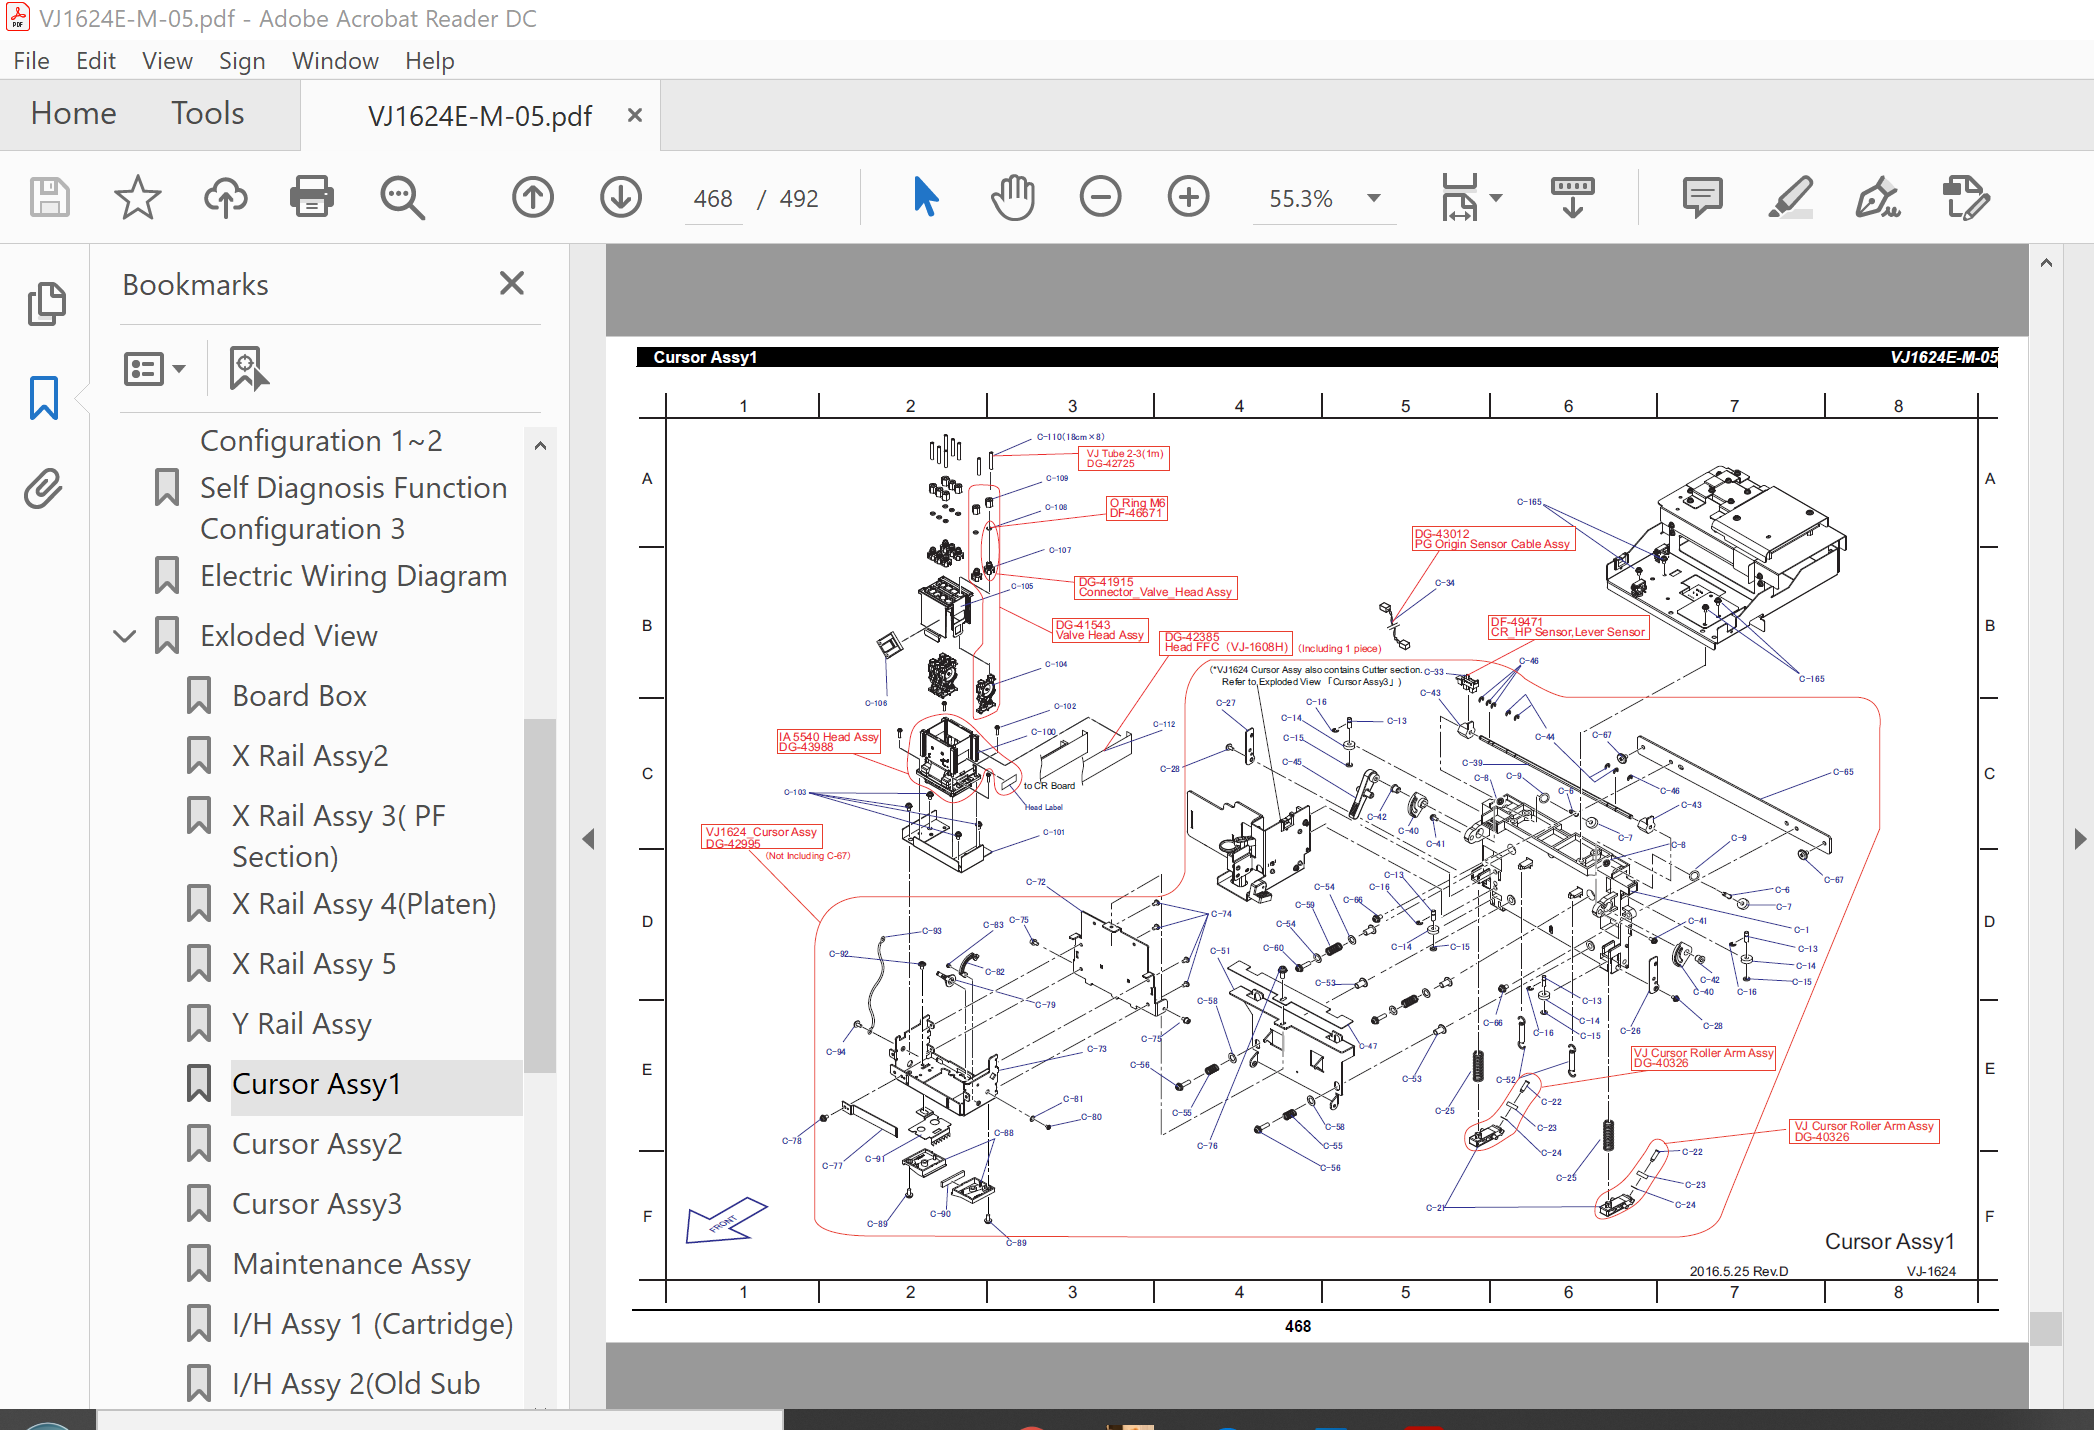
Task: Click the Share and edit icon
Action: click(x=1965, y=197)
